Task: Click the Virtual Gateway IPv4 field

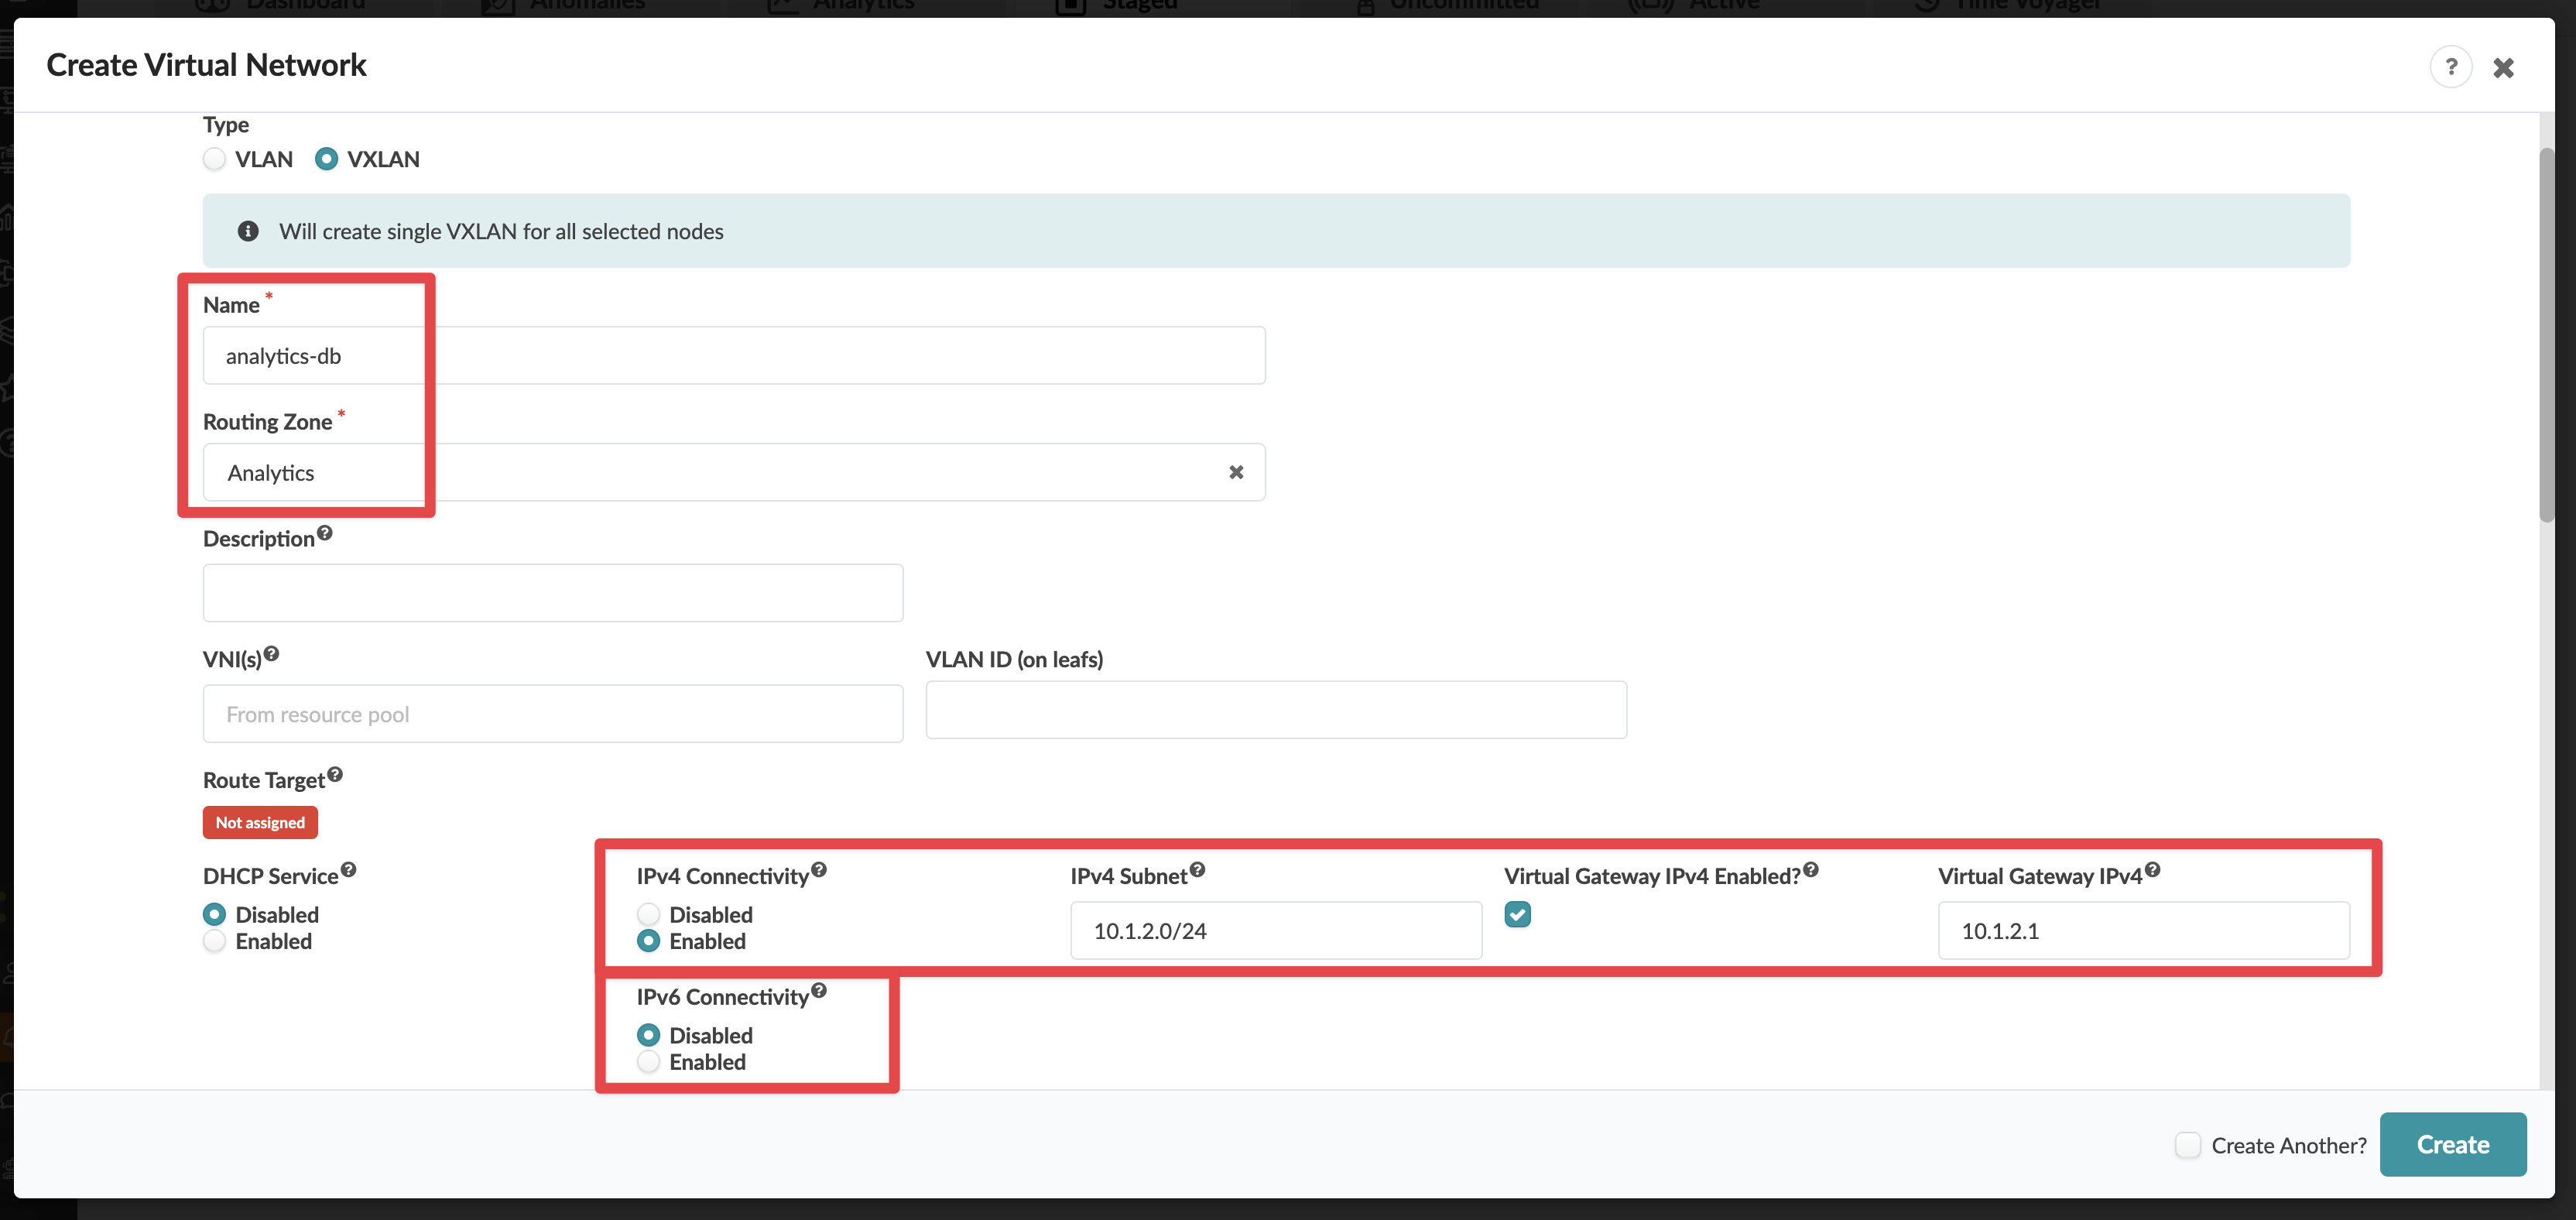Action: [2144, 930]
